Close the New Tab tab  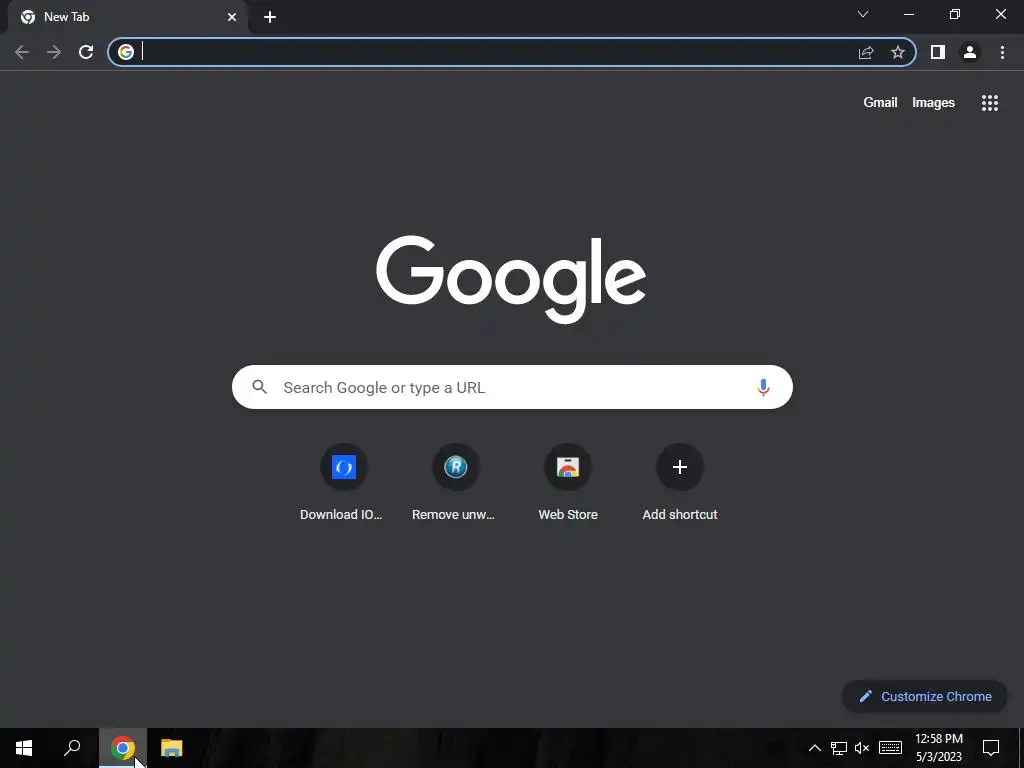click(x=232, y=17)
